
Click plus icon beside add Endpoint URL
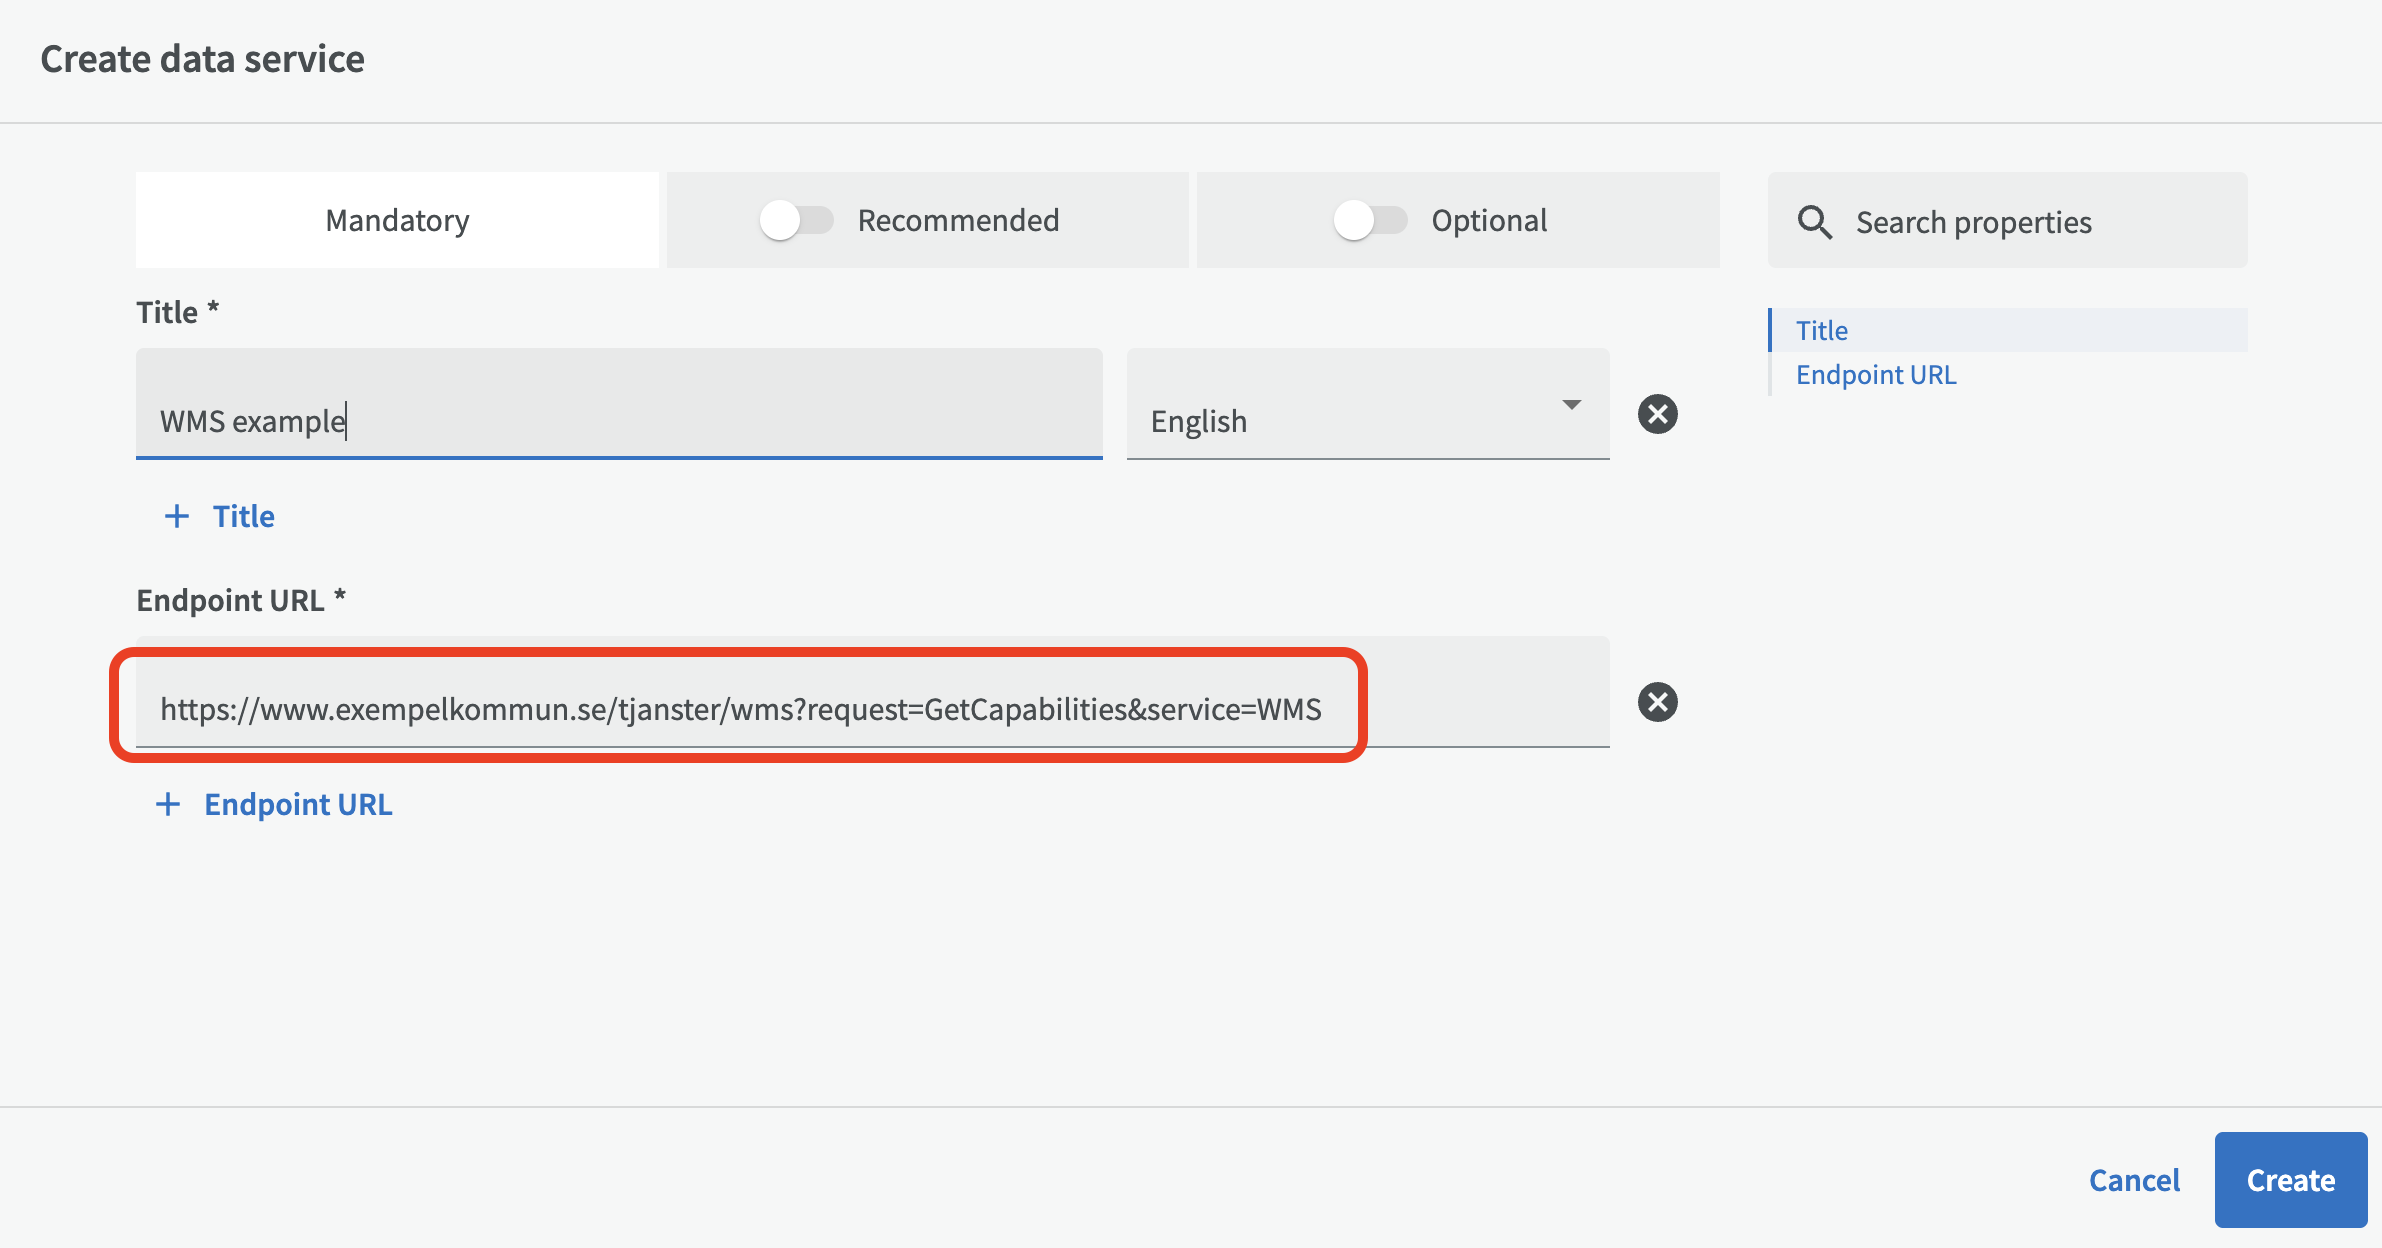coord(169,804)
